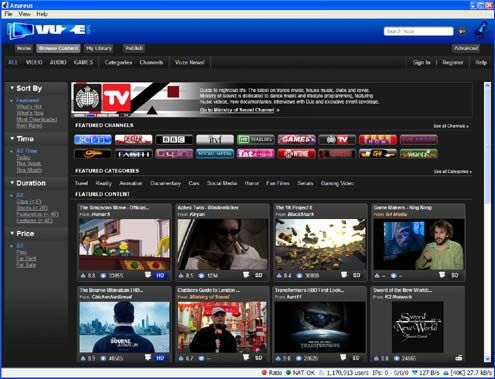
Task: Click the blue frog icon in header
Action: coord(481,30)
